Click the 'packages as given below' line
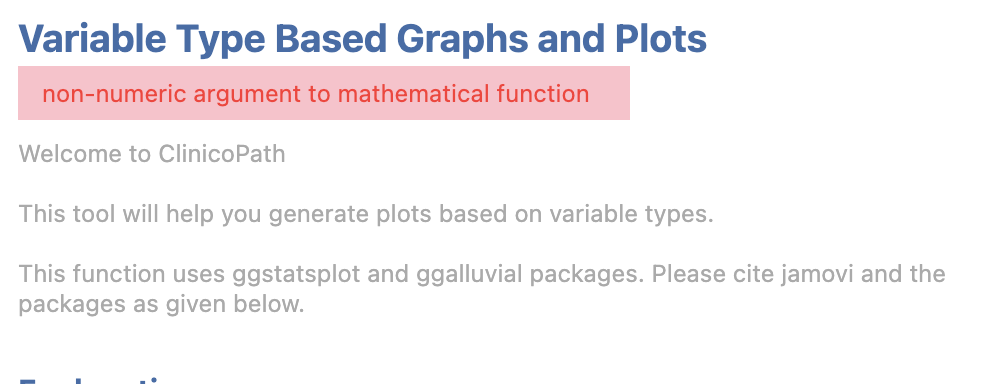998x384 pixels. click(x=162, y=304)
